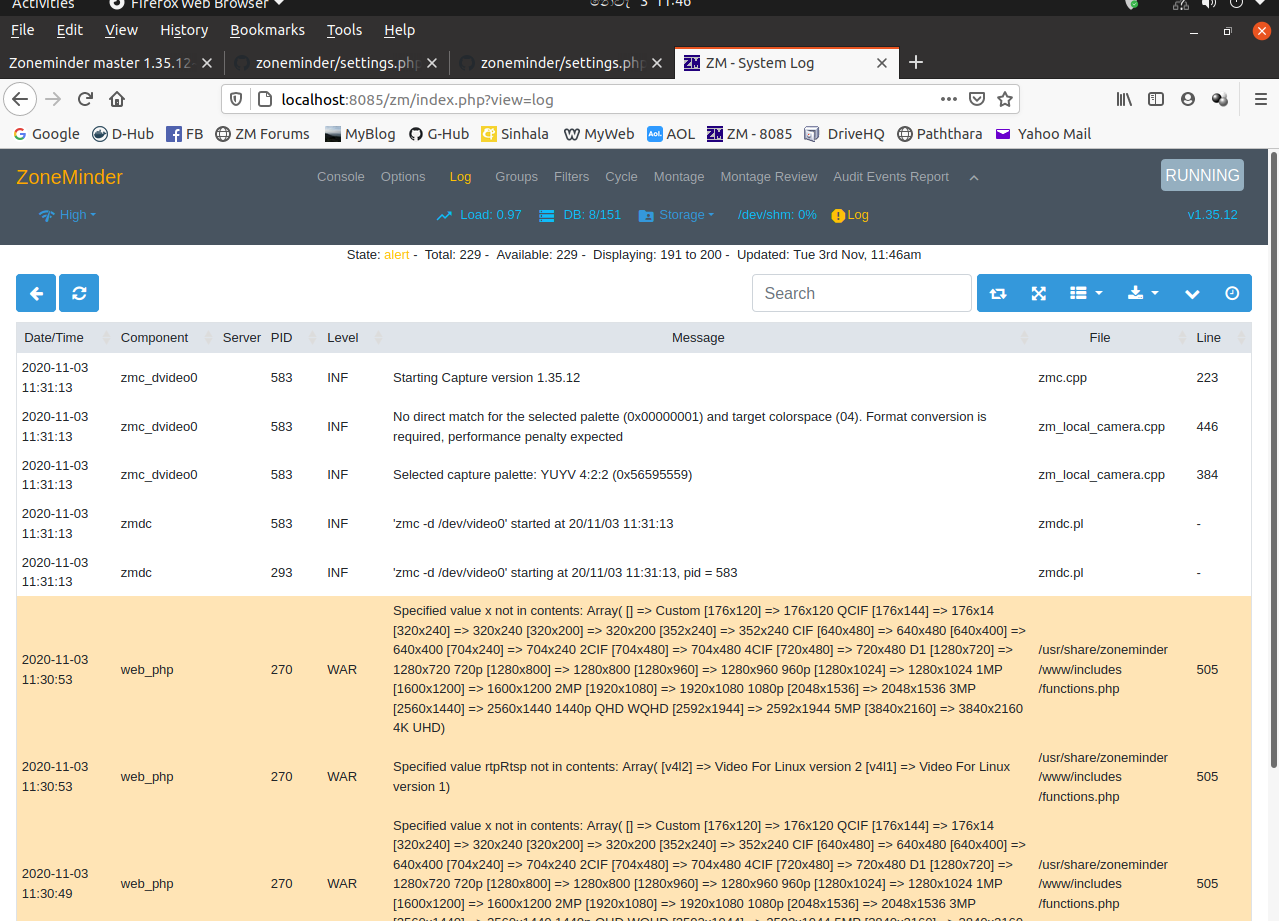The width and height of the screenshot is (1279, 921).
Task: Sort the table by File column
Action: coord(1110,338)
